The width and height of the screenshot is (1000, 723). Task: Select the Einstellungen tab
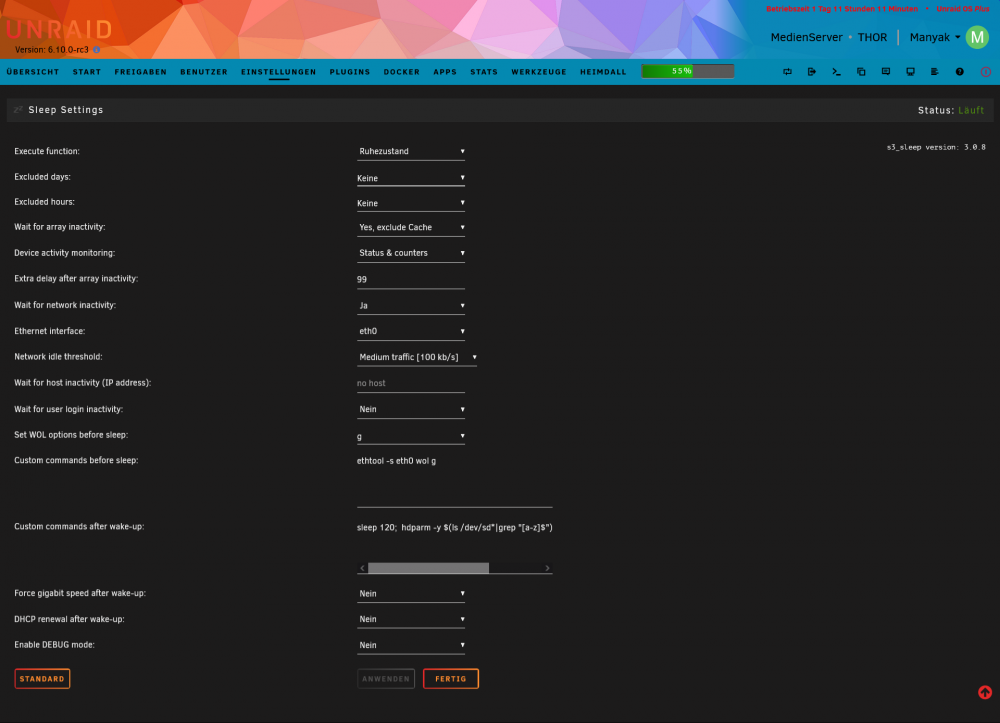279,72
